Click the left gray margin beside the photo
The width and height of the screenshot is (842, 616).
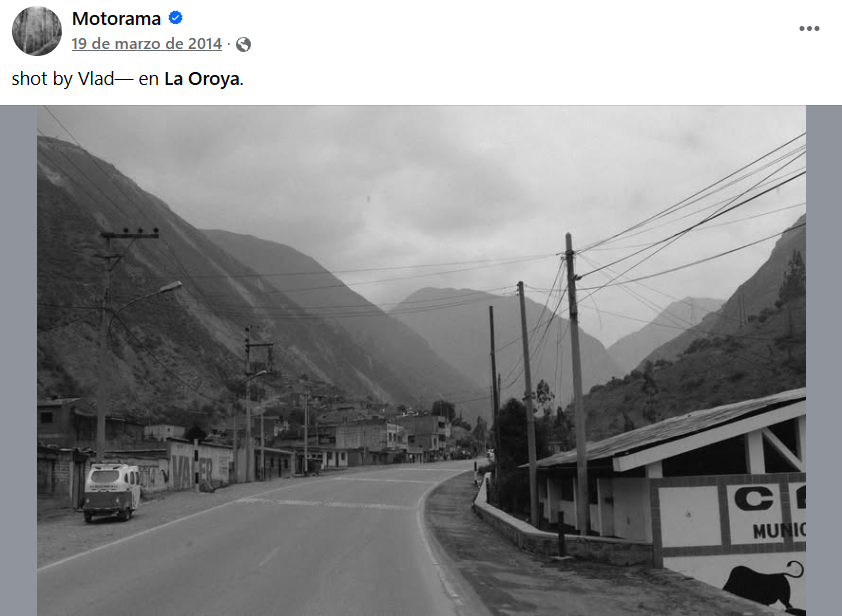pyautogui.click(x=18, y=360)
